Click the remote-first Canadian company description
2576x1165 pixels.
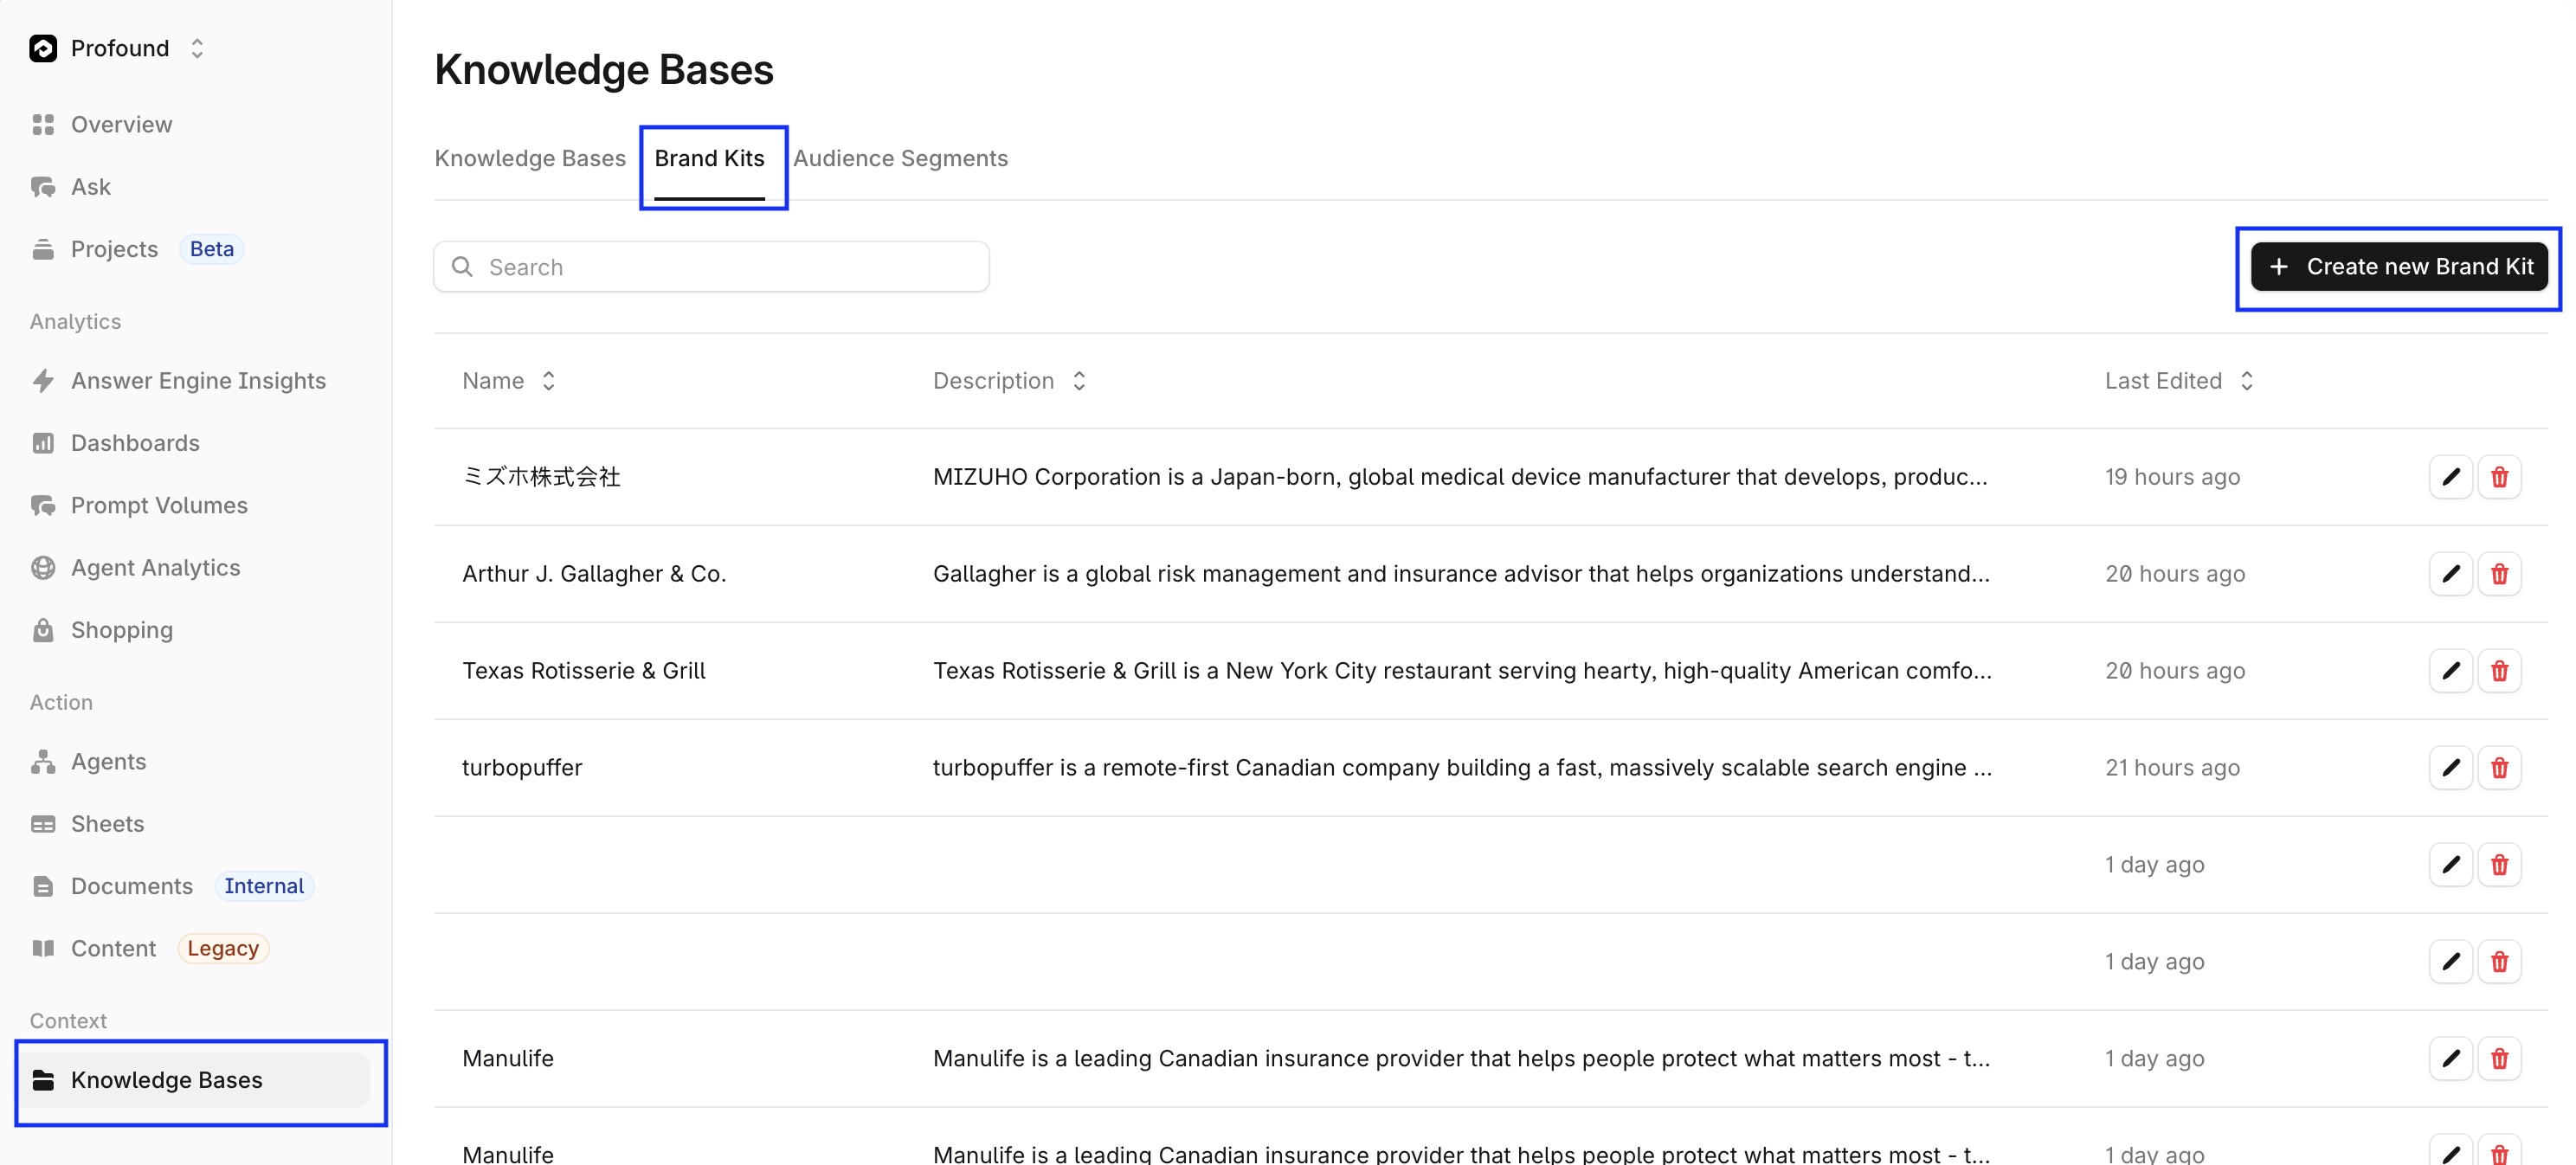[1462, 768]
